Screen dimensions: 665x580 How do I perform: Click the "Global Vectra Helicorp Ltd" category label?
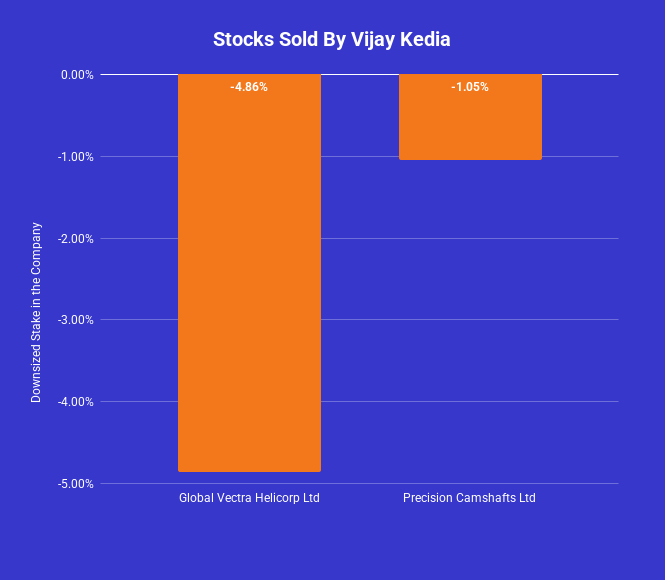click(249, 498)
